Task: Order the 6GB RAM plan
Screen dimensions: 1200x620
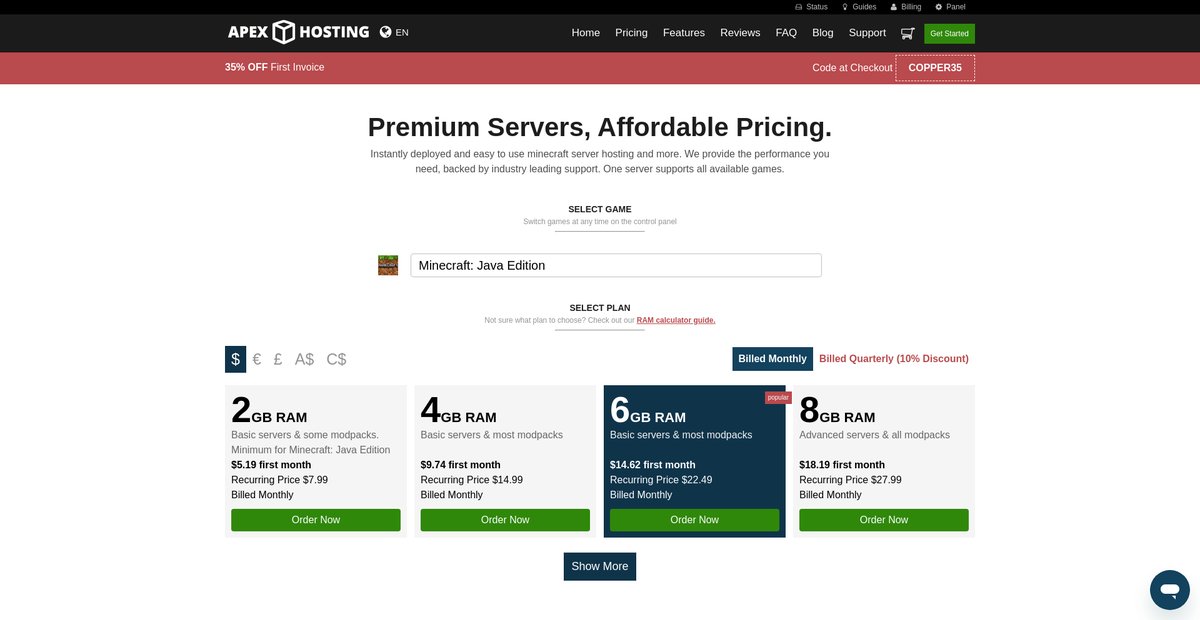Action: (695, 520)
